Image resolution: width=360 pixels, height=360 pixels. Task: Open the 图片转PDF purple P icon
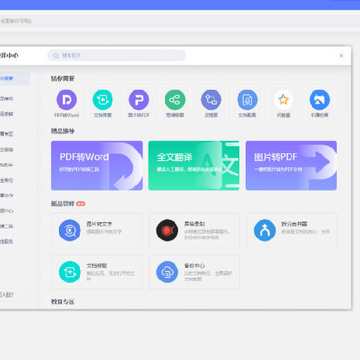[139, 100]
